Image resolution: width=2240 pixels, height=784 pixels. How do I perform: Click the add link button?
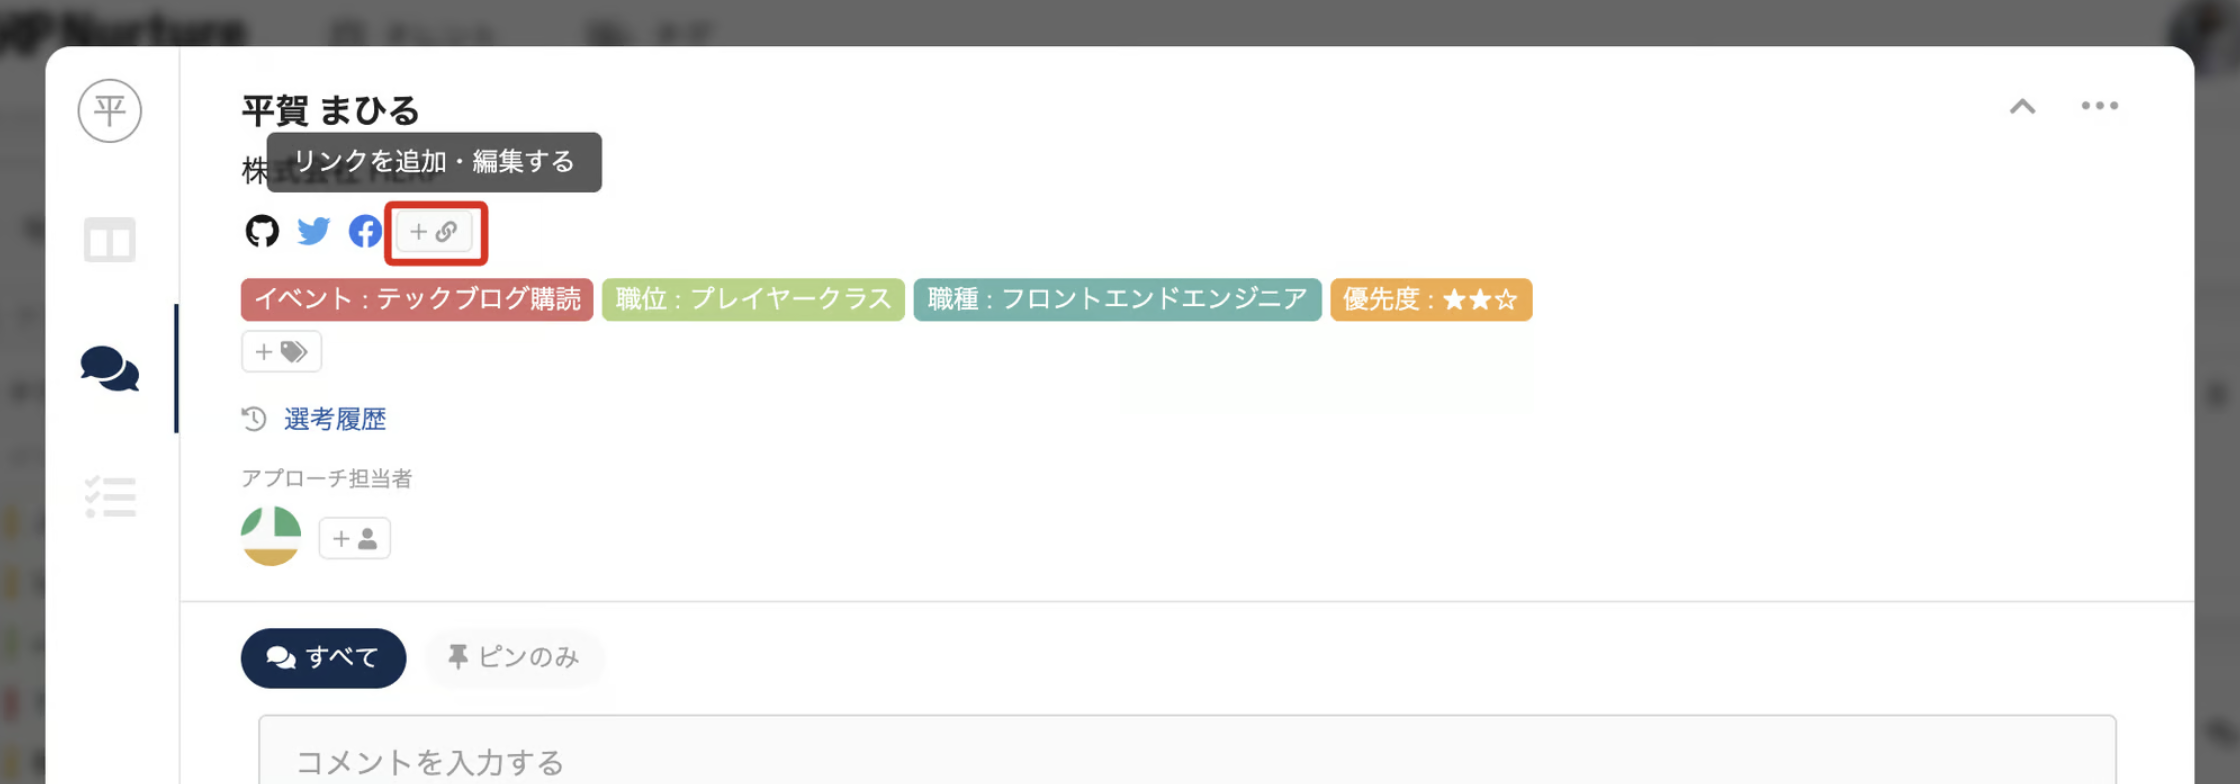pos(435,232)
